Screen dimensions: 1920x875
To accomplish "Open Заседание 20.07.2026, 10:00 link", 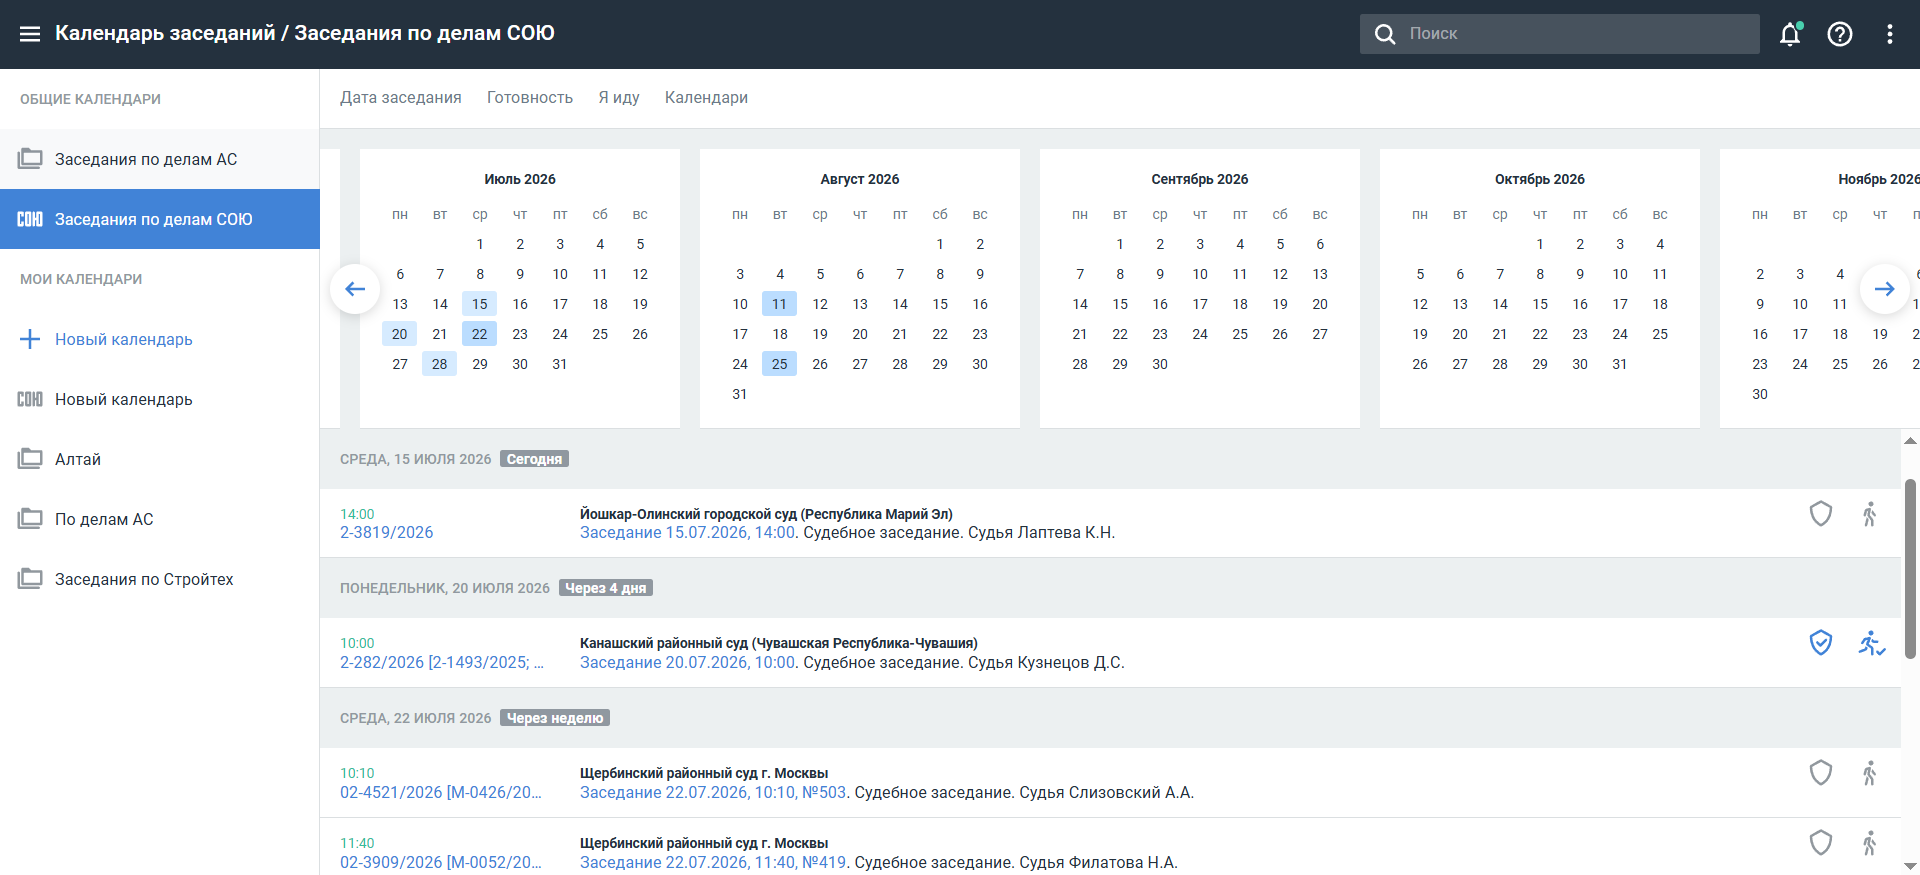I will point(688,662).
